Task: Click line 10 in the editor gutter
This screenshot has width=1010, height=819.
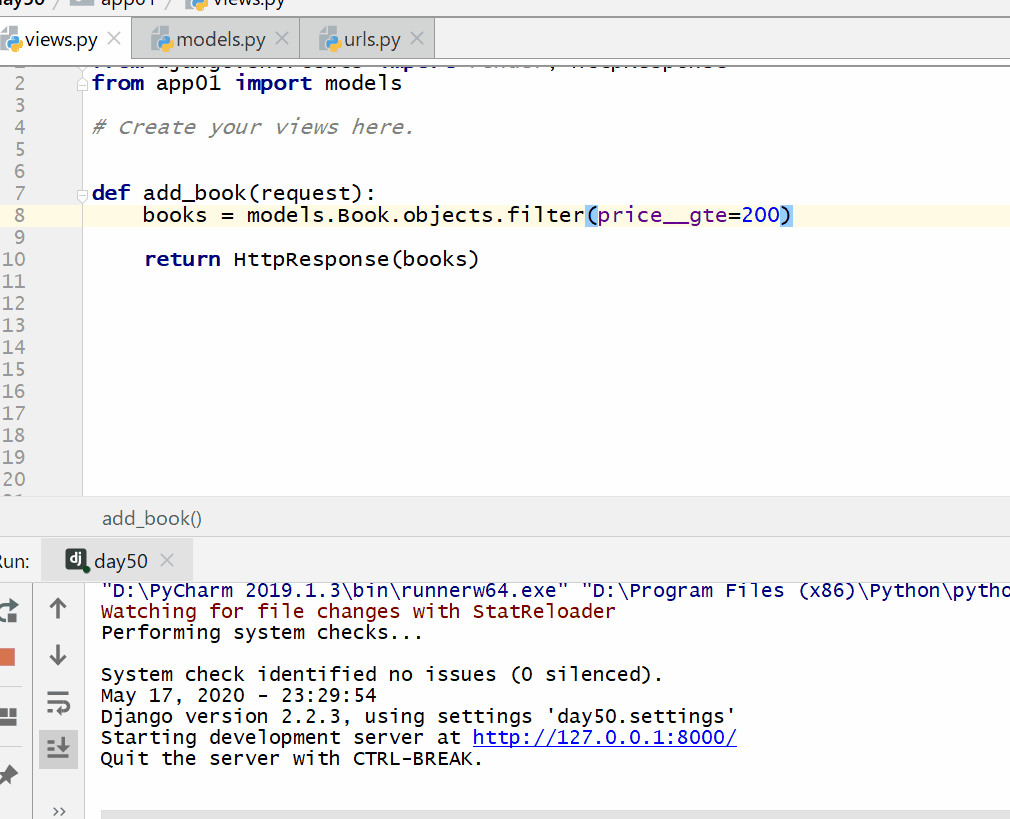Action: (14, 260)
